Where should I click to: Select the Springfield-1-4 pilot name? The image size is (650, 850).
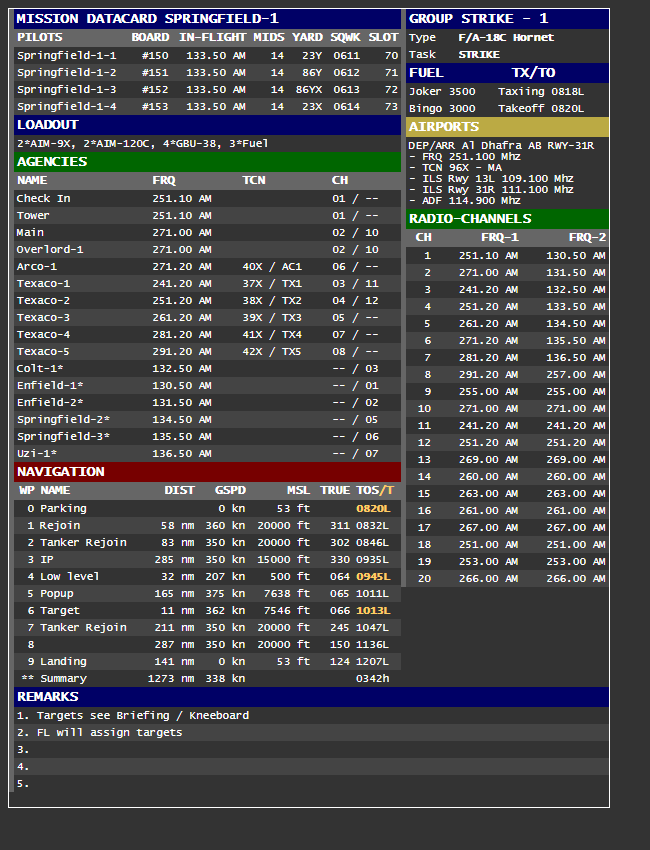tap(66, 106)
